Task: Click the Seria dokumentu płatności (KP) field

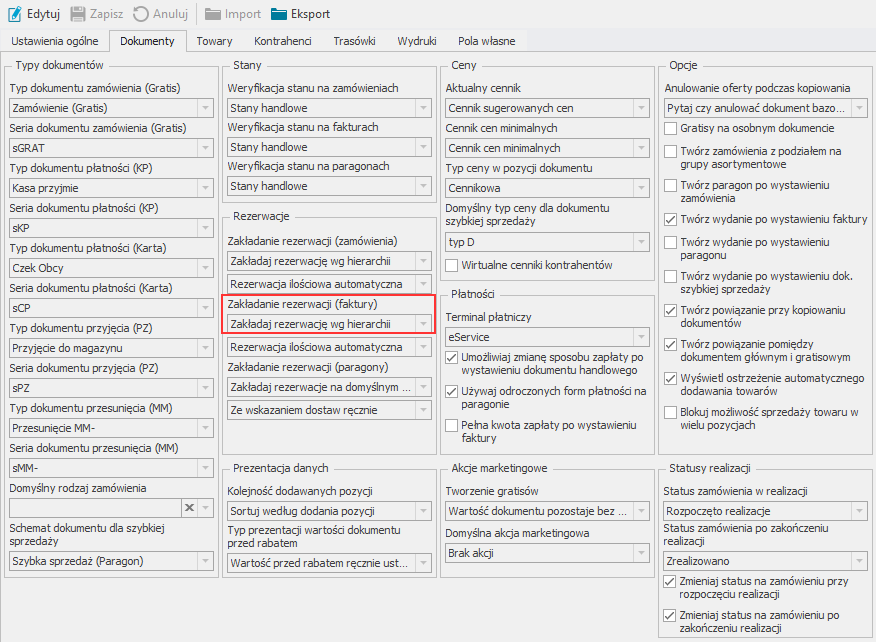Action: [x=102, y=227]
